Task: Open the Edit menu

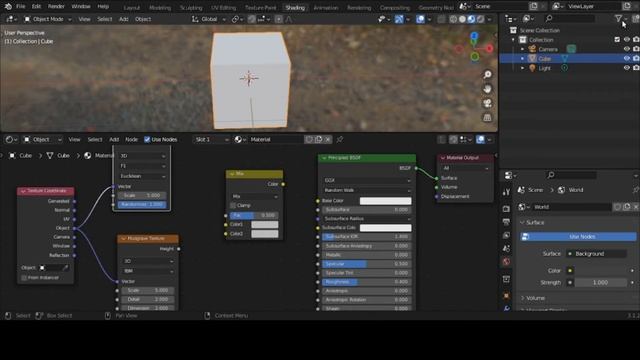Action: point(36,7)
